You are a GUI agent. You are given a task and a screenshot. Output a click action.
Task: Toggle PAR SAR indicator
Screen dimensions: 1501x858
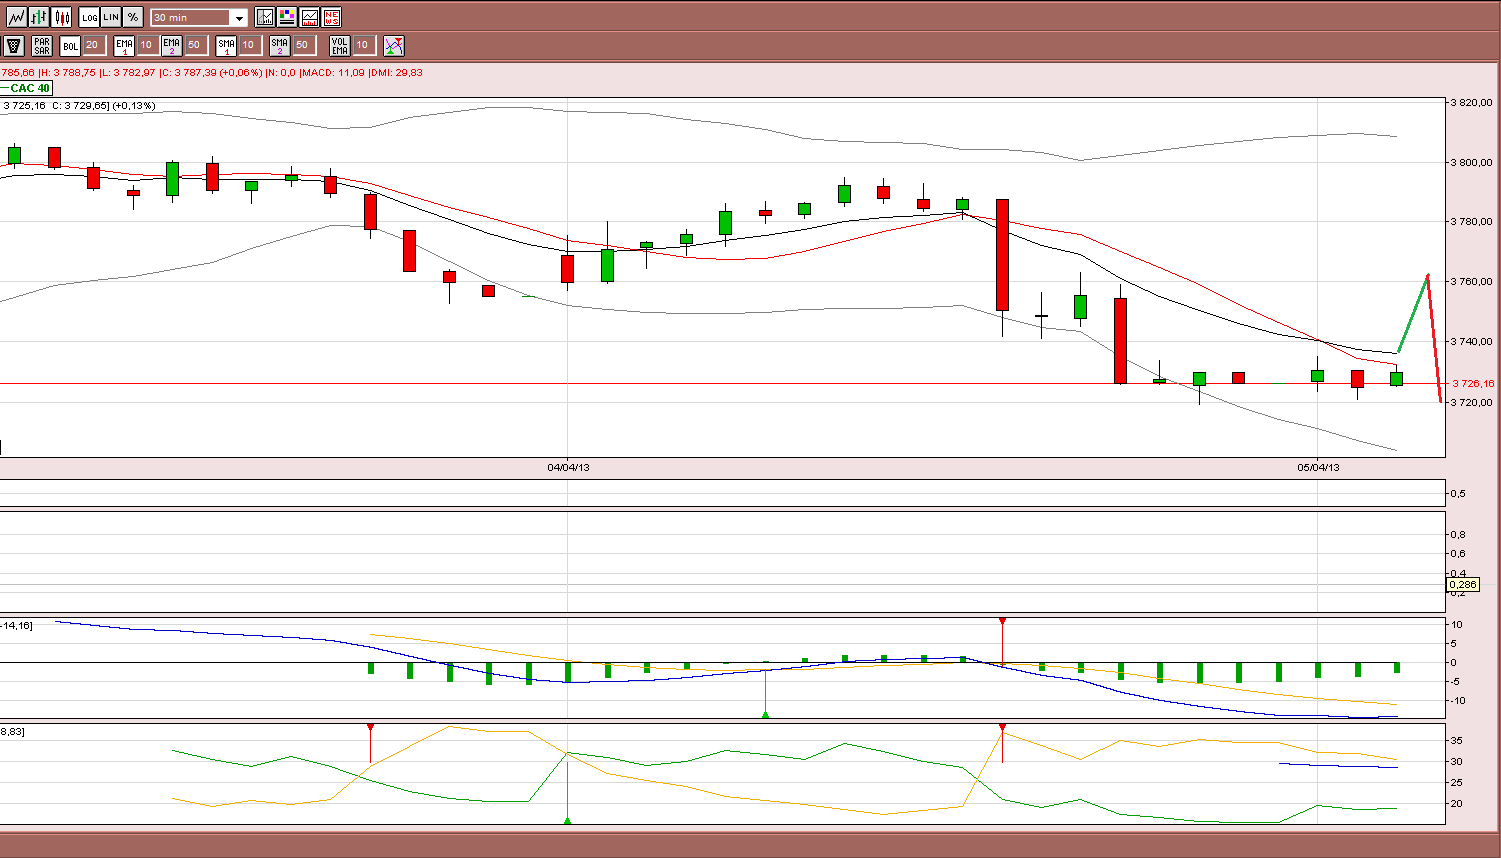click(42, 45)
